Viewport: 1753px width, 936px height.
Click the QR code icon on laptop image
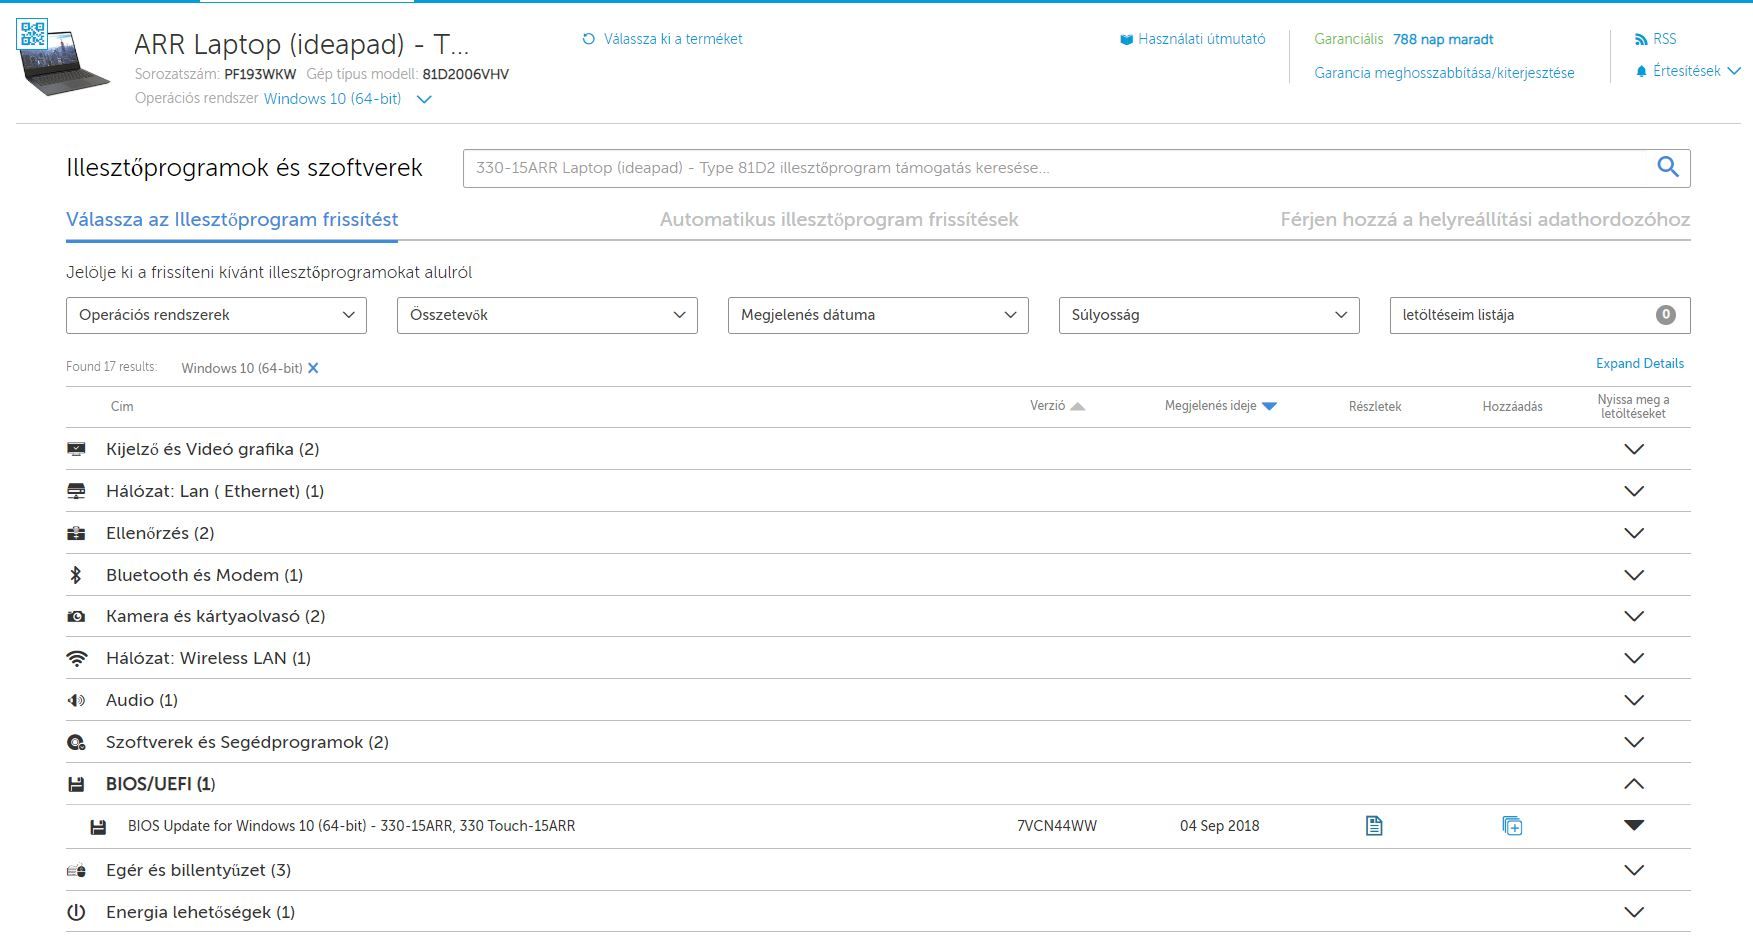click(32, 33)
